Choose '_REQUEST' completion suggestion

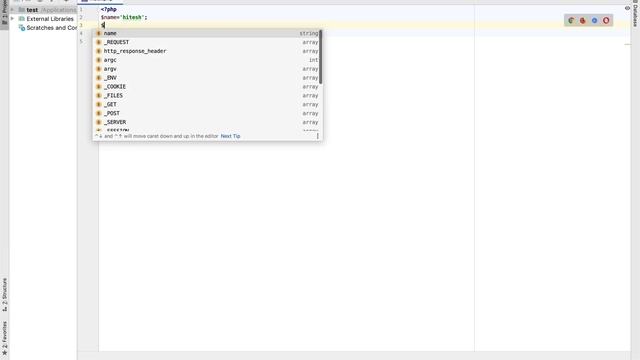click(207, 42)
